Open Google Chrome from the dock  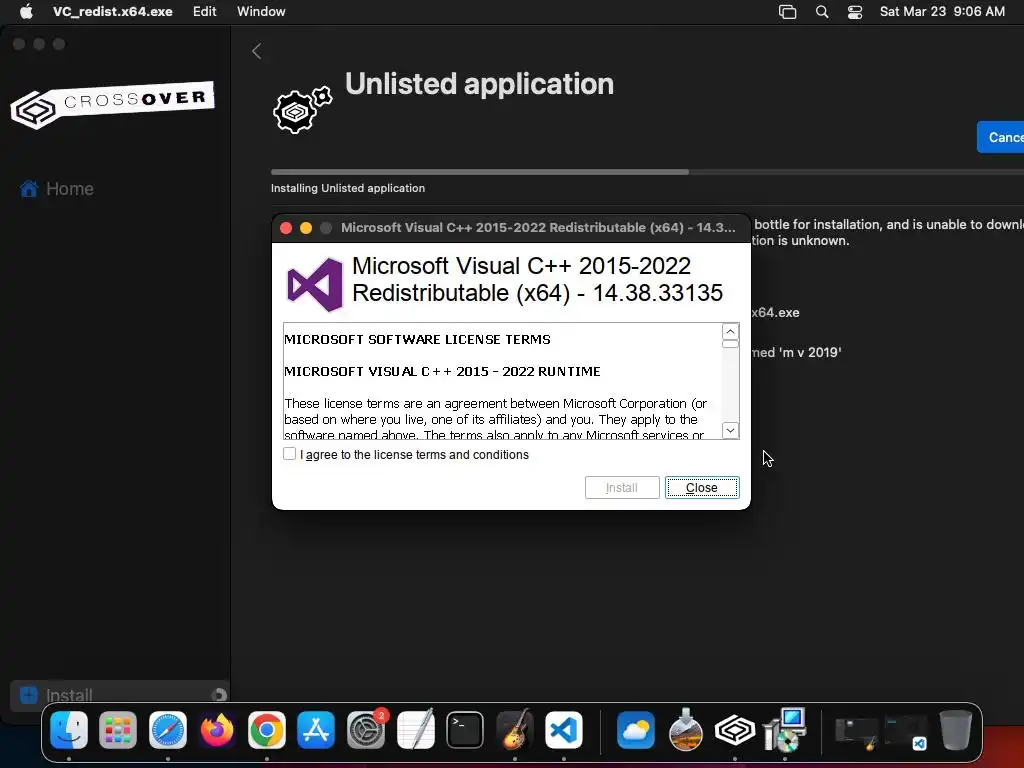click(266, 730)
